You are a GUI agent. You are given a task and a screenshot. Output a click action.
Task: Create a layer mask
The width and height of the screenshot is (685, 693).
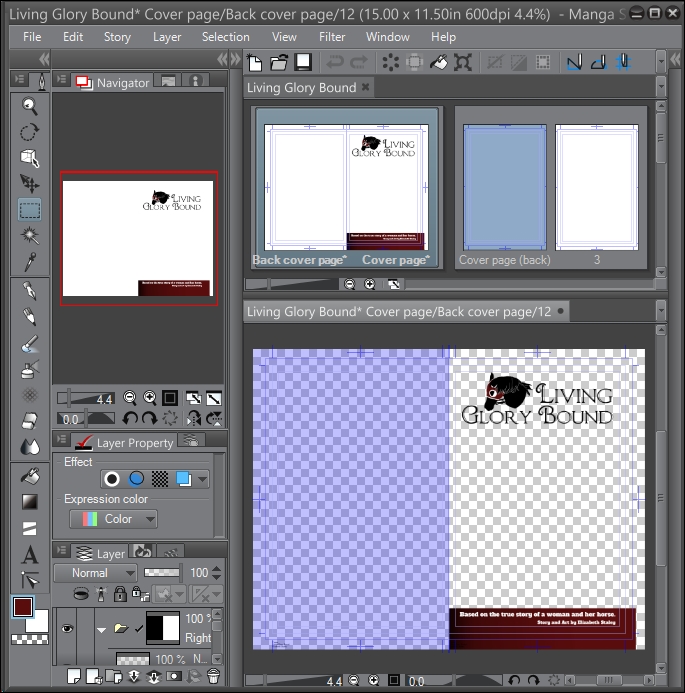point(174,676)
